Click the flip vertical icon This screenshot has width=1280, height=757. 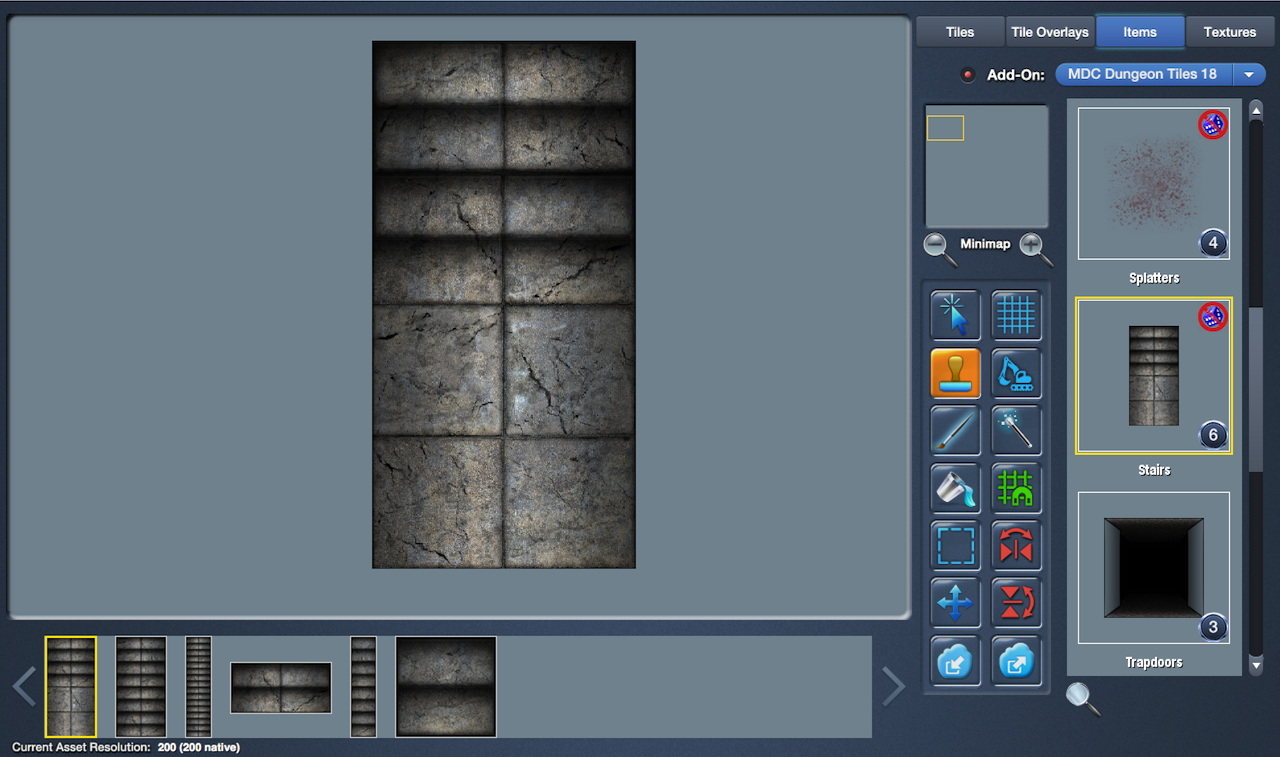[1016, 603]
